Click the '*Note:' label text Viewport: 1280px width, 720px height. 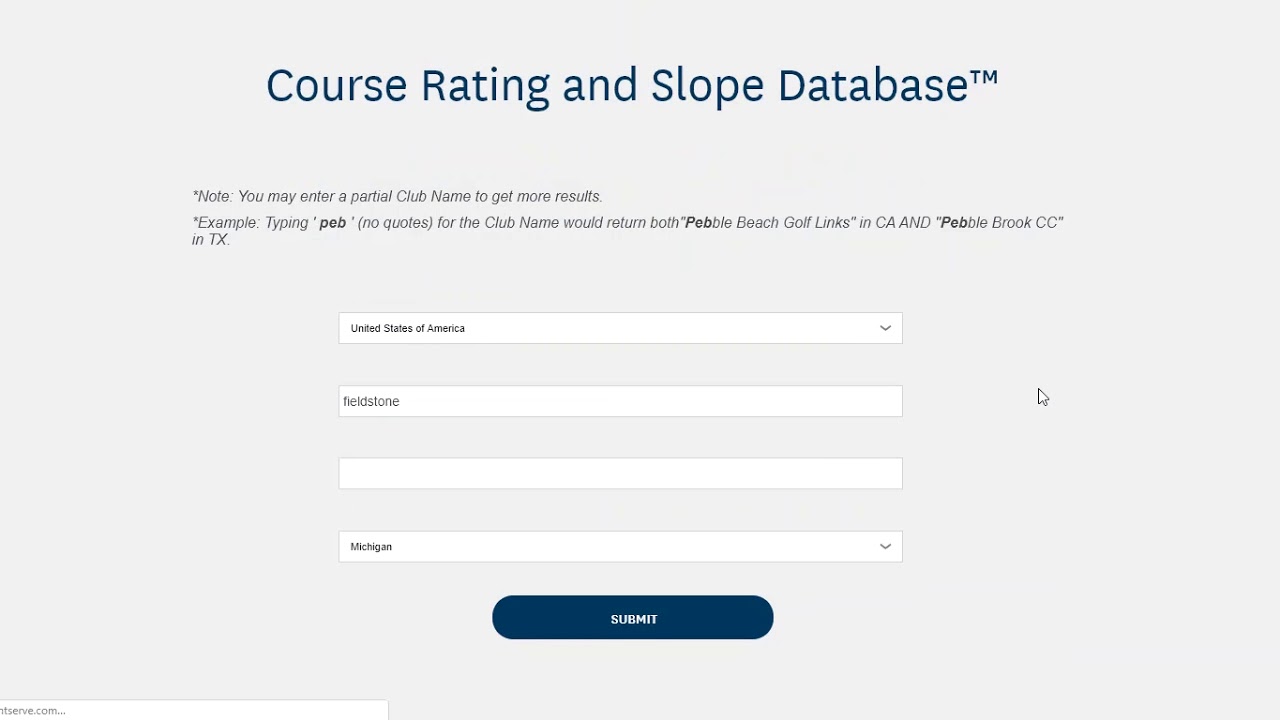point(213,196)
